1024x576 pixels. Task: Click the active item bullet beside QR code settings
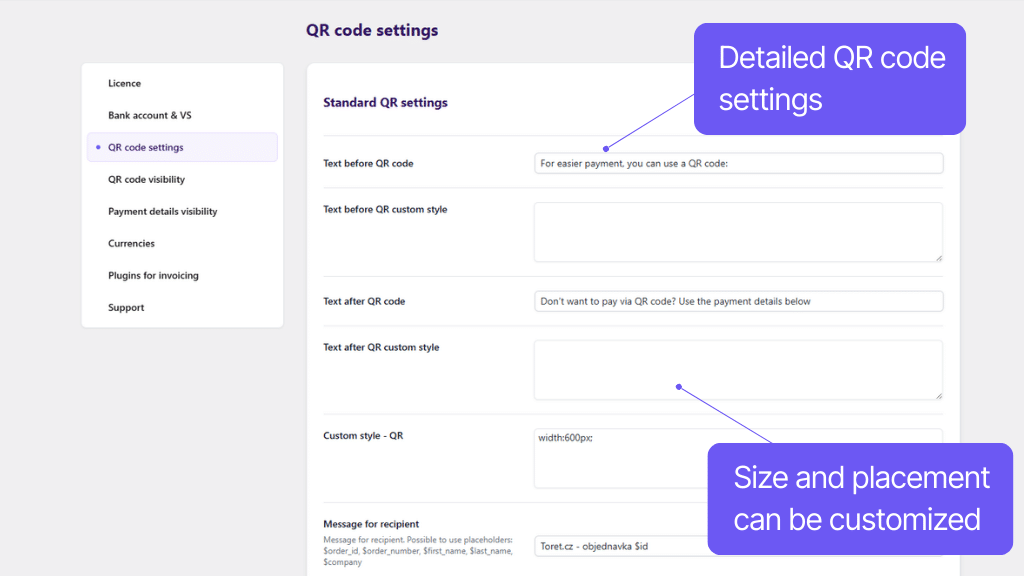coord(98,147)
